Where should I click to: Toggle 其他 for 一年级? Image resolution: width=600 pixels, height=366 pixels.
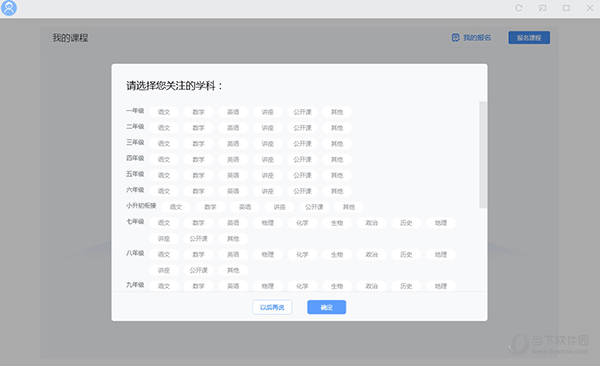pos(337,112)
